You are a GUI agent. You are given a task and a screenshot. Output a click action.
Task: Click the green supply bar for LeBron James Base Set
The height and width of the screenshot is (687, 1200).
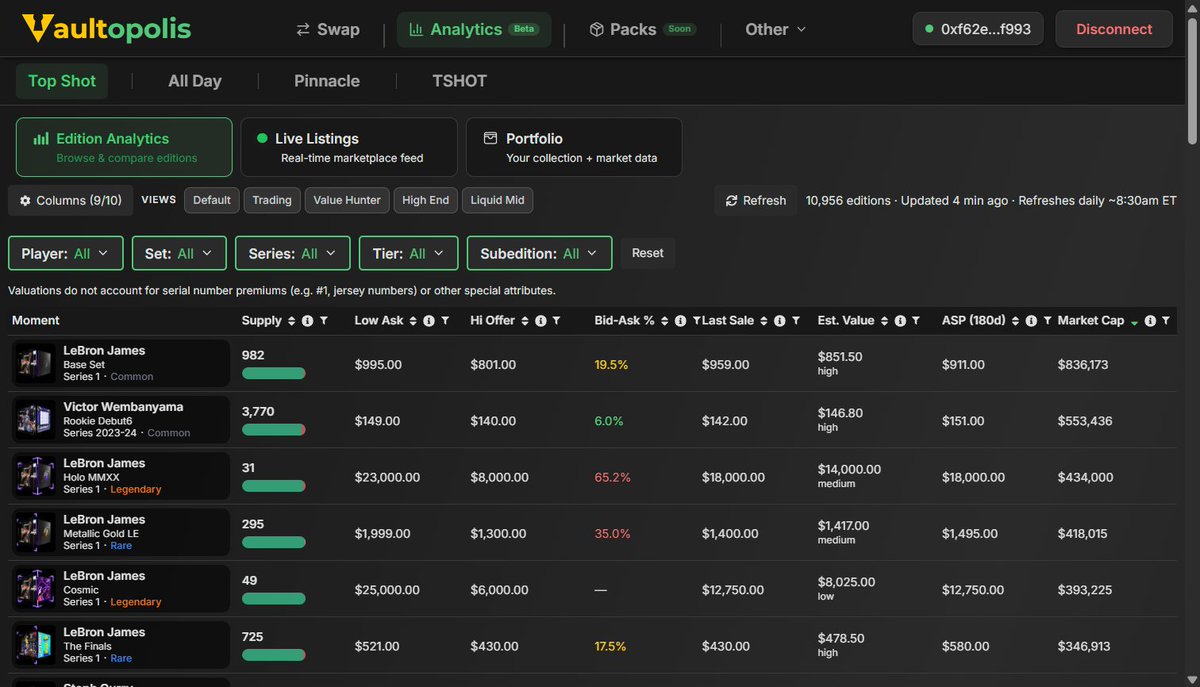[x=274, y=373]
